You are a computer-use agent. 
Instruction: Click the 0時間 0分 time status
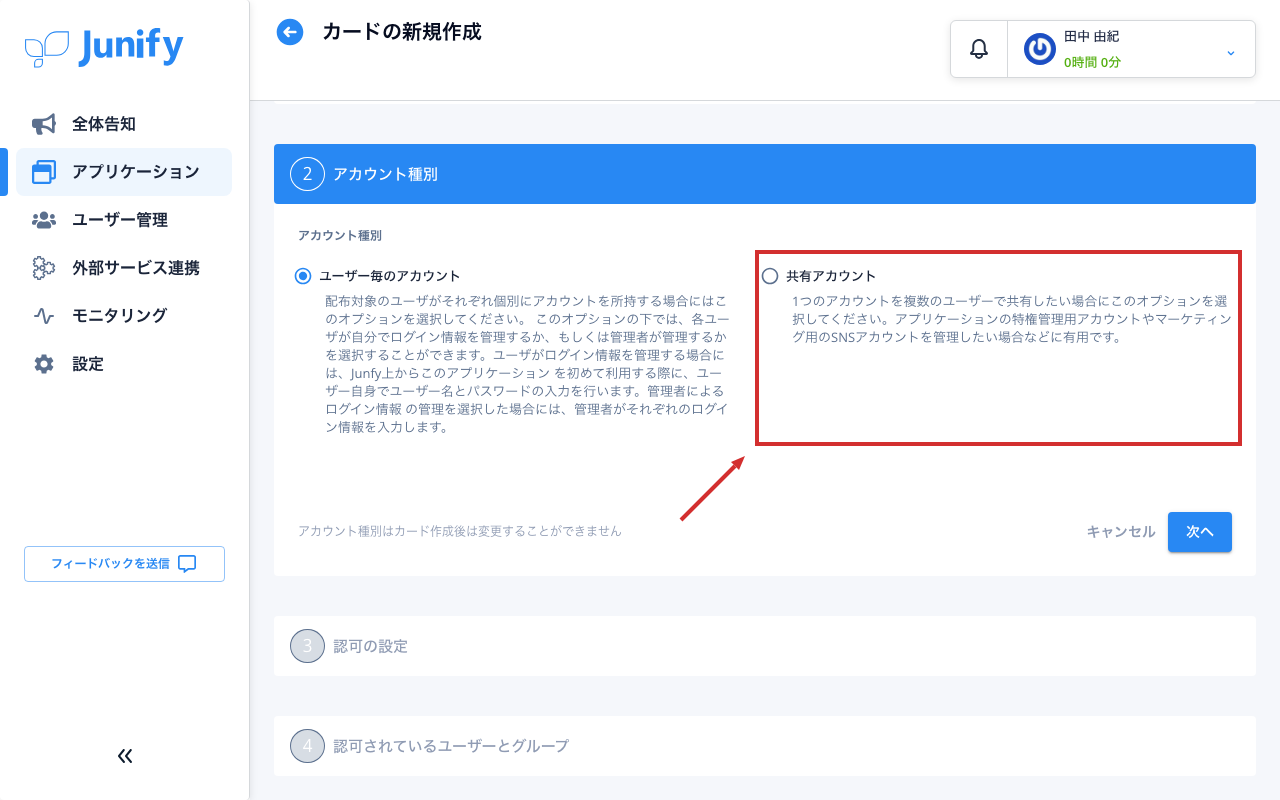(x=1092, y=62)
